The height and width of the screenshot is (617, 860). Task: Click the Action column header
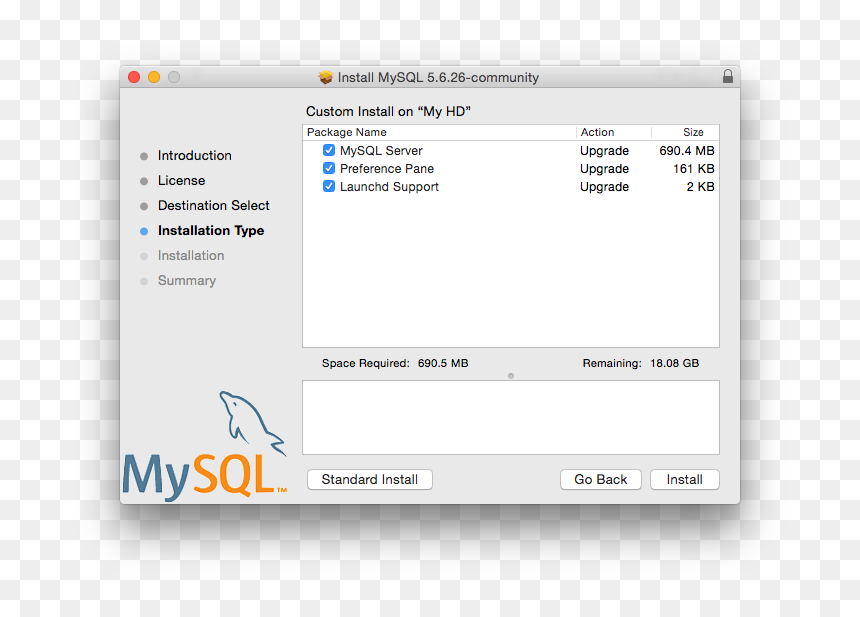click(597, 132)
